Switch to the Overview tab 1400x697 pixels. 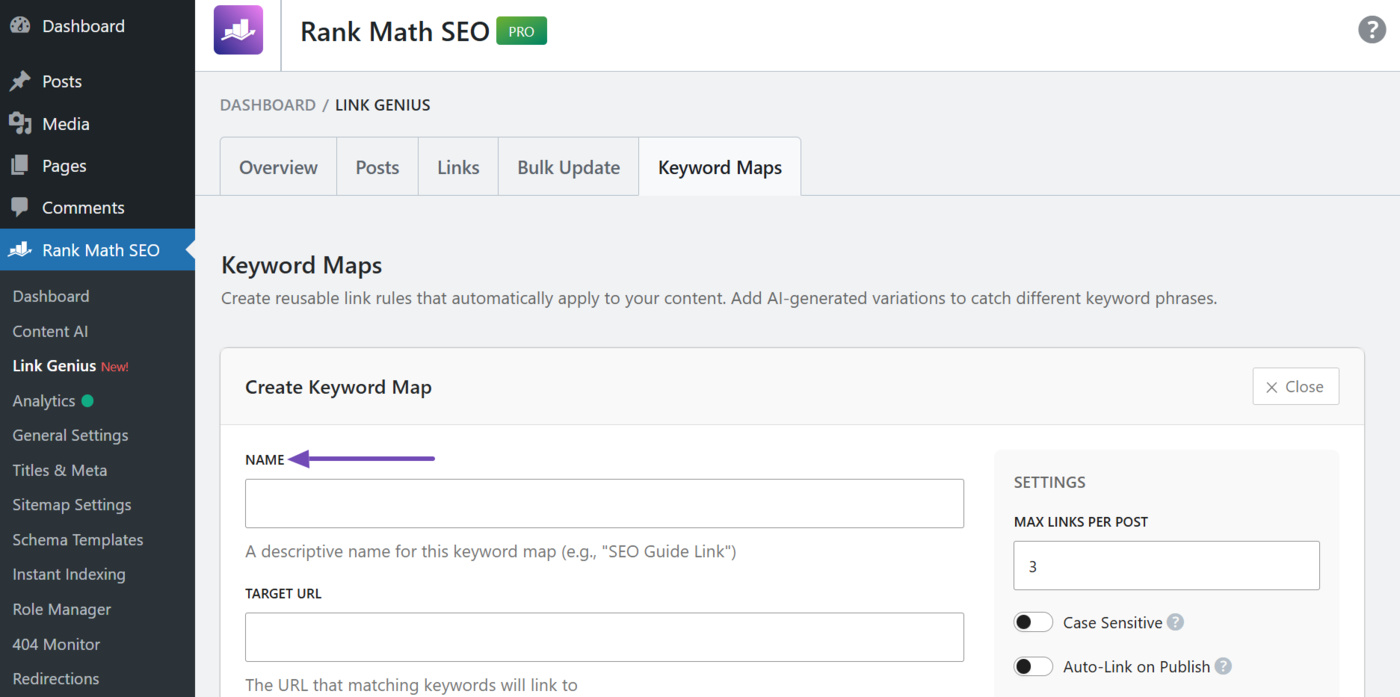[x=278, y=167]
